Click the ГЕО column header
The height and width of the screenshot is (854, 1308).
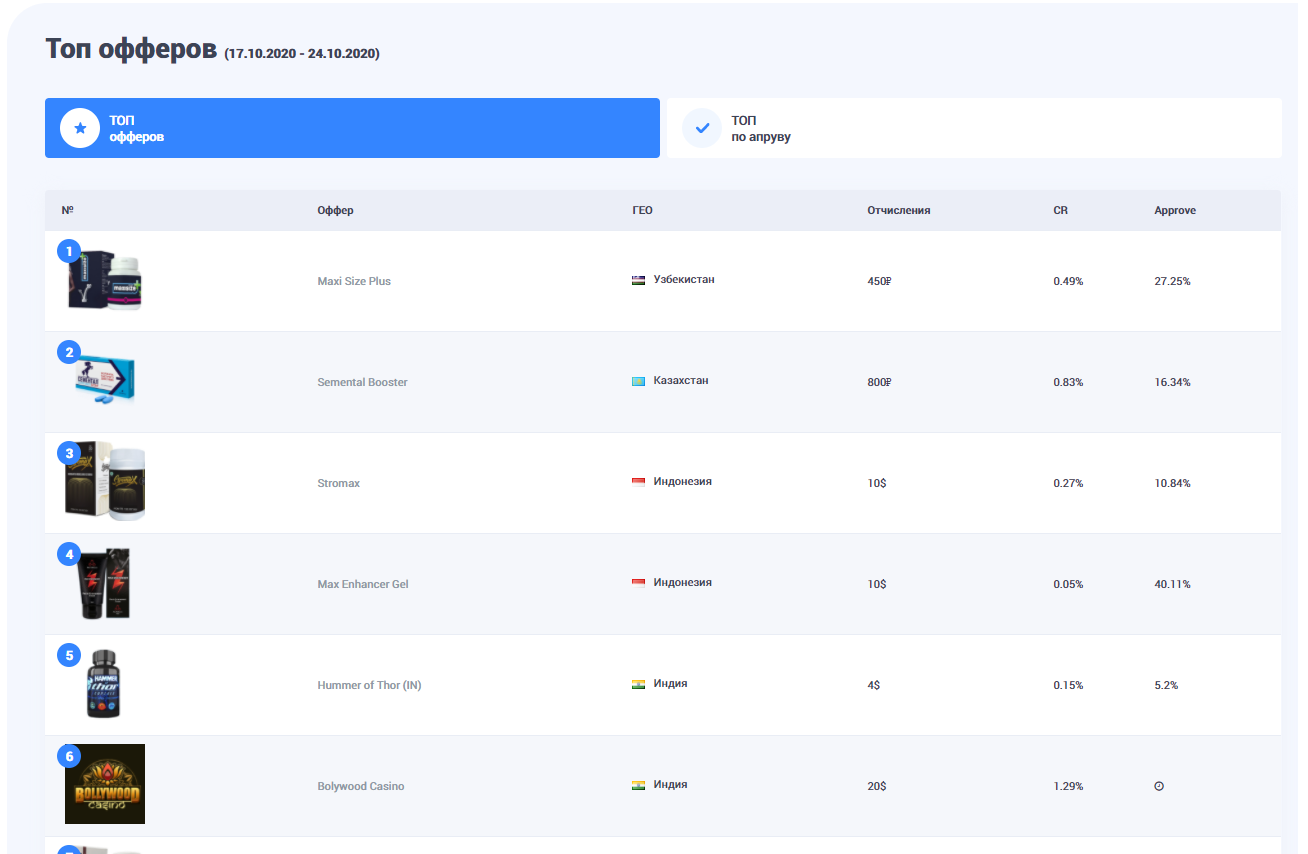tap(642, 210)
